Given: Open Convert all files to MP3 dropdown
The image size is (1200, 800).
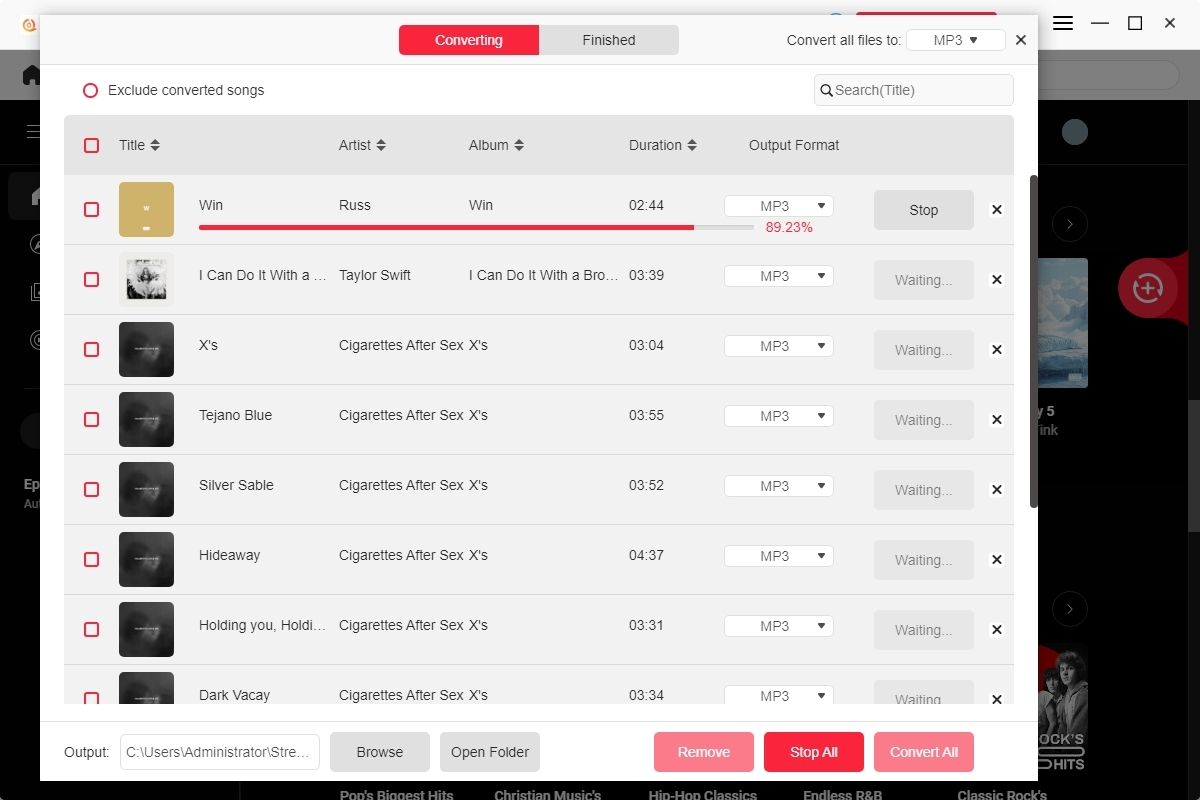Looking at the screenshot, I should (x=956, y=40).
